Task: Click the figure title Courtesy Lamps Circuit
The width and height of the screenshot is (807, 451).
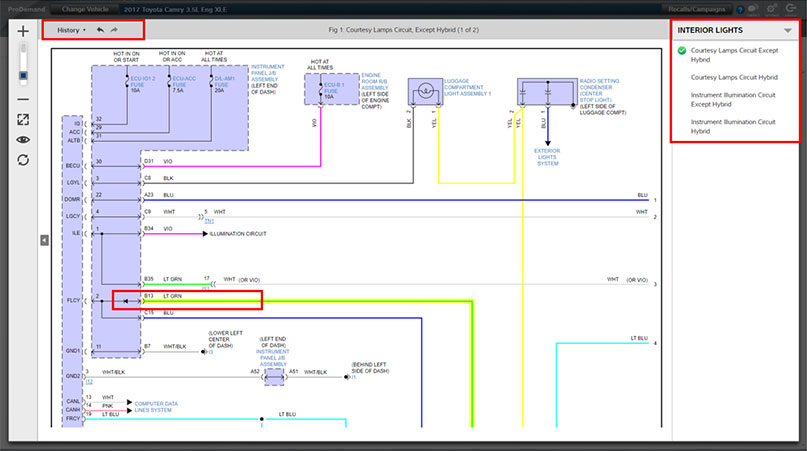Action: click(404, 30)
